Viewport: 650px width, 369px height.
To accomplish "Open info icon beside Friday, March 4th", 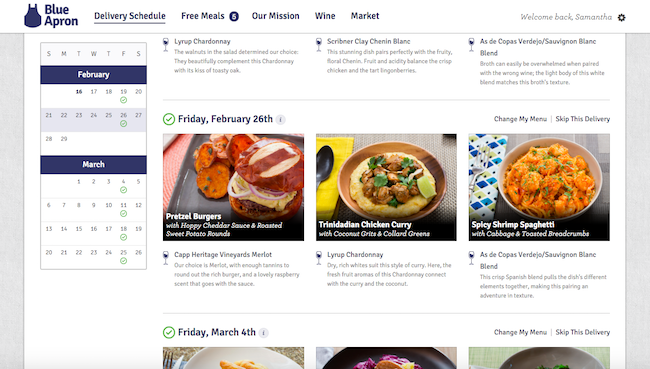I will [264, 333].
